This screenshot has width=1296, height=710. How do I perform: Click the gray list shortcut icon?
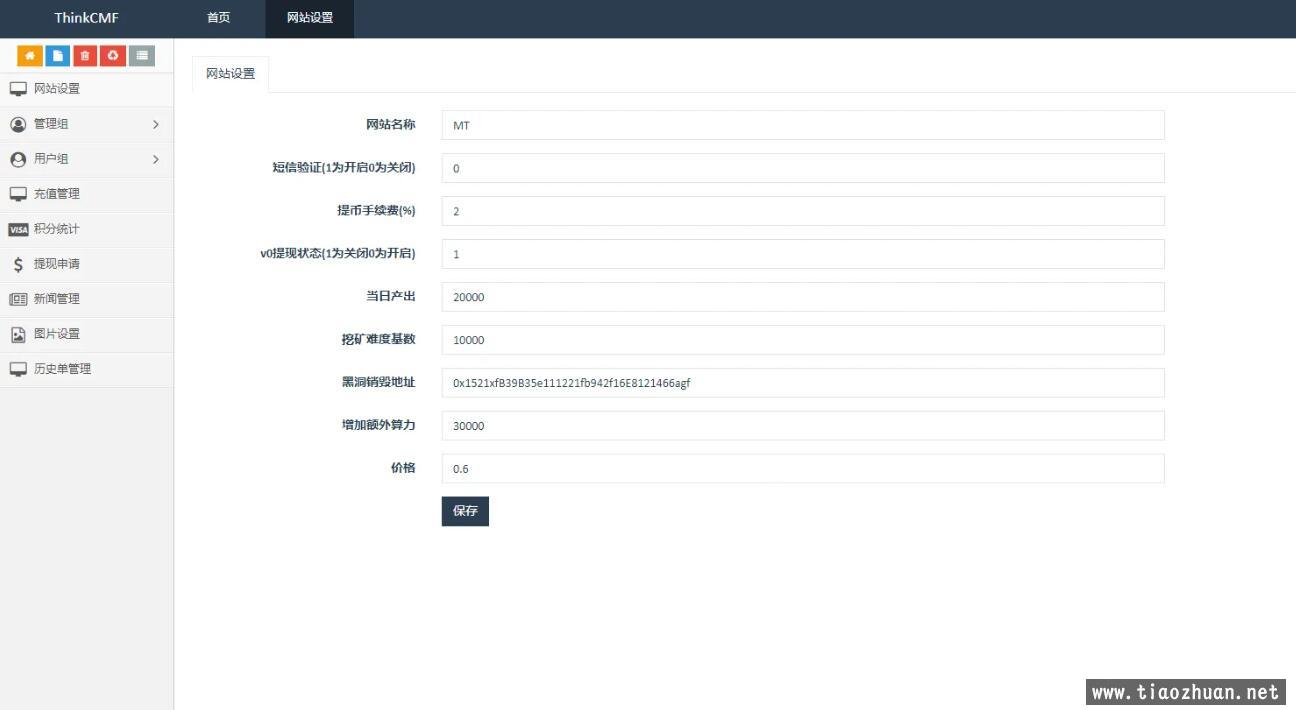coord(142,55)
